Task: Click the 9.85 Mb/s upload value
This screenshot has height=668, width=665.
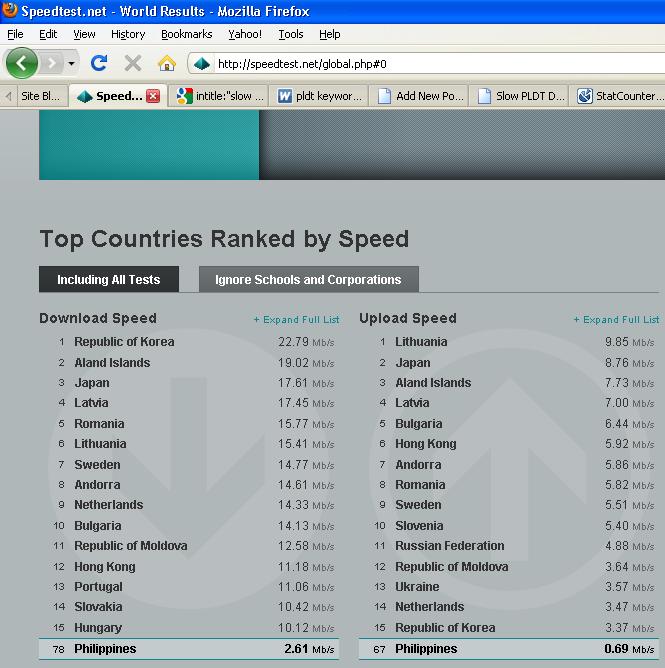Action: [x=629, y=342]
